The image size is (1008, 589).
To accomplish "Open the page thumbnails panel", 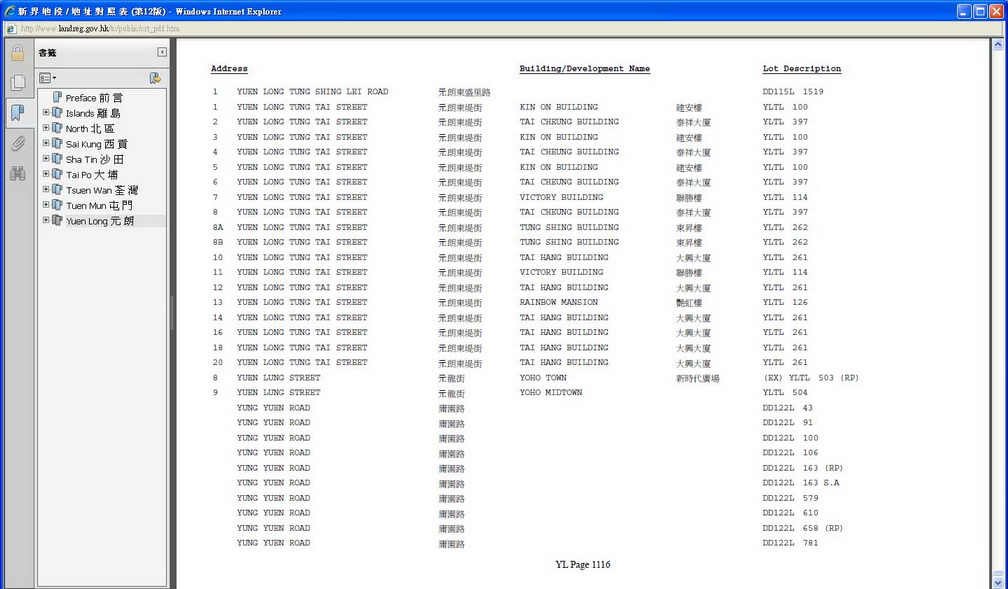I will (x=17, y=84).
